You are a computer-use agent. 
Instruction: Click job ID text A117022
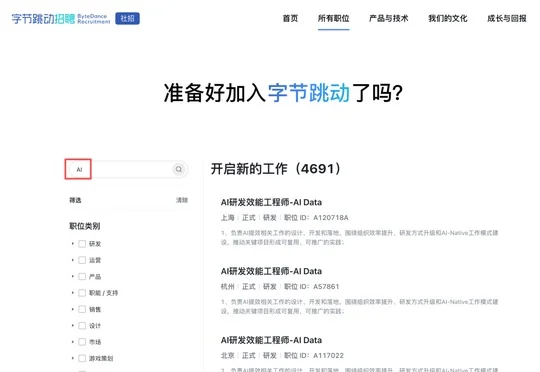point(328,355)
